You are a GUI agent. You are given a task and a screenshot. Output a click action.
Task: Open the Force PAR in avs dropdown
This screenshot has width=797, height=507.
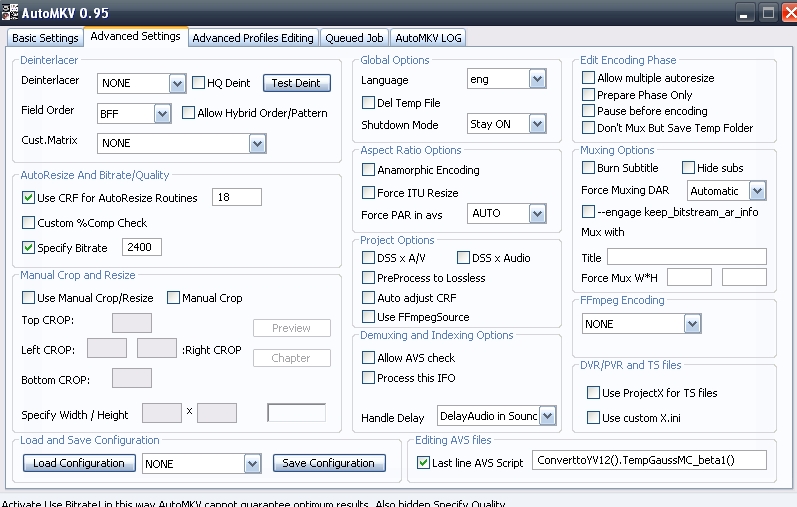pyautogui.click(x=537, y=214)
